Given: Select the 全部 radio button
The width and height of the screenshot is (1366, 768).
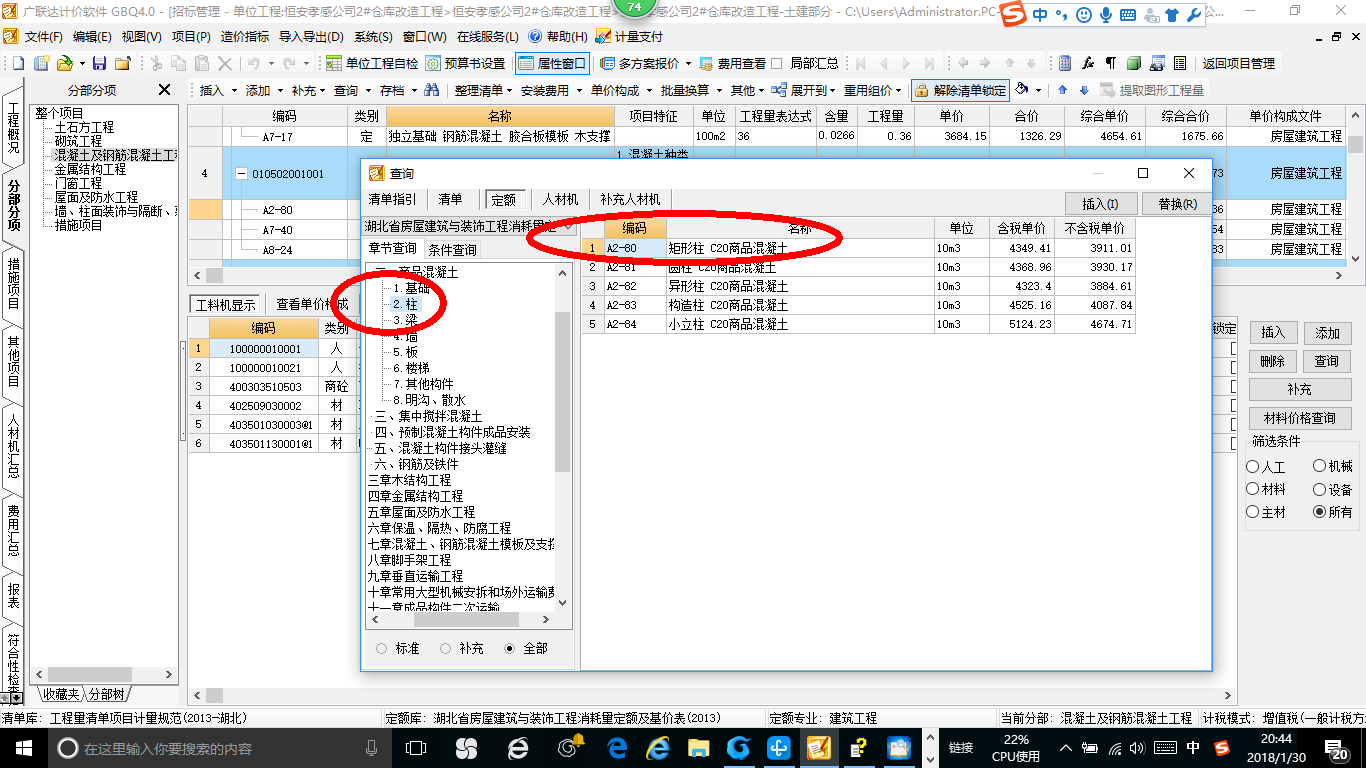Looking at the screenshot, I should point(510,648).
